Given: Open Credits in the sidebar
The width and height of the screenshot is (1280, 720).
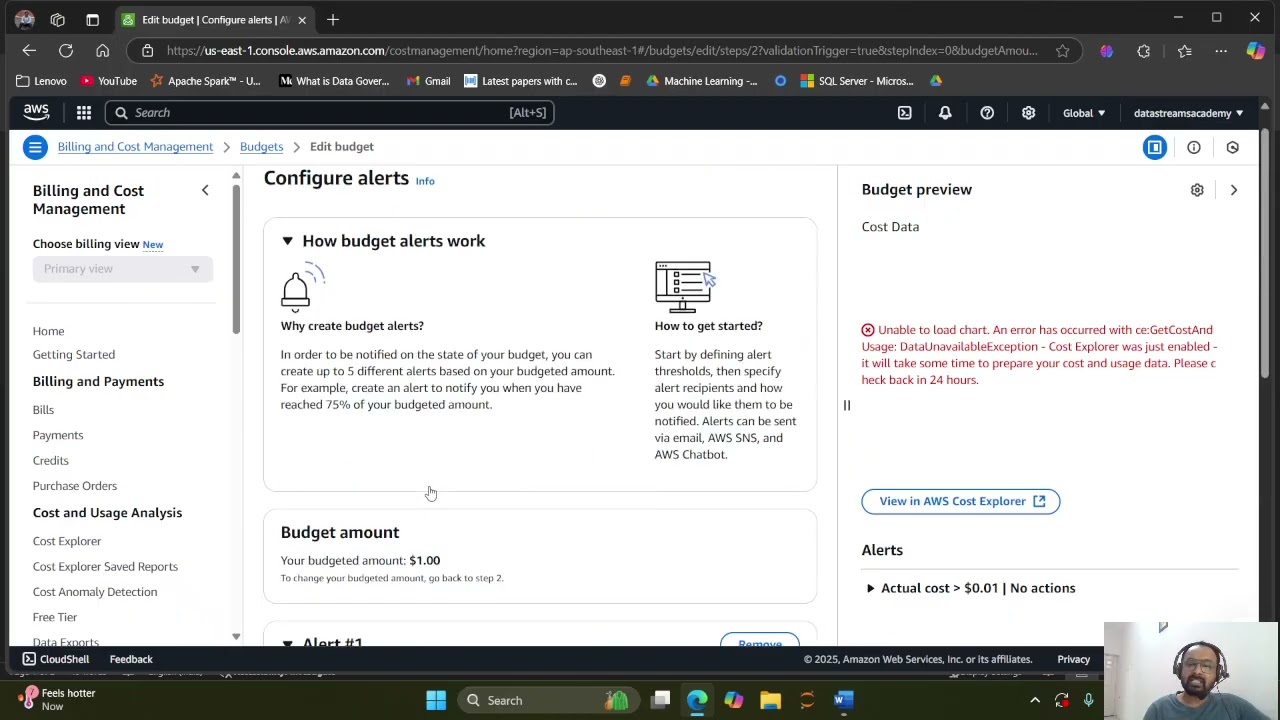Looking at the screenshot, I should coord(50,461).
